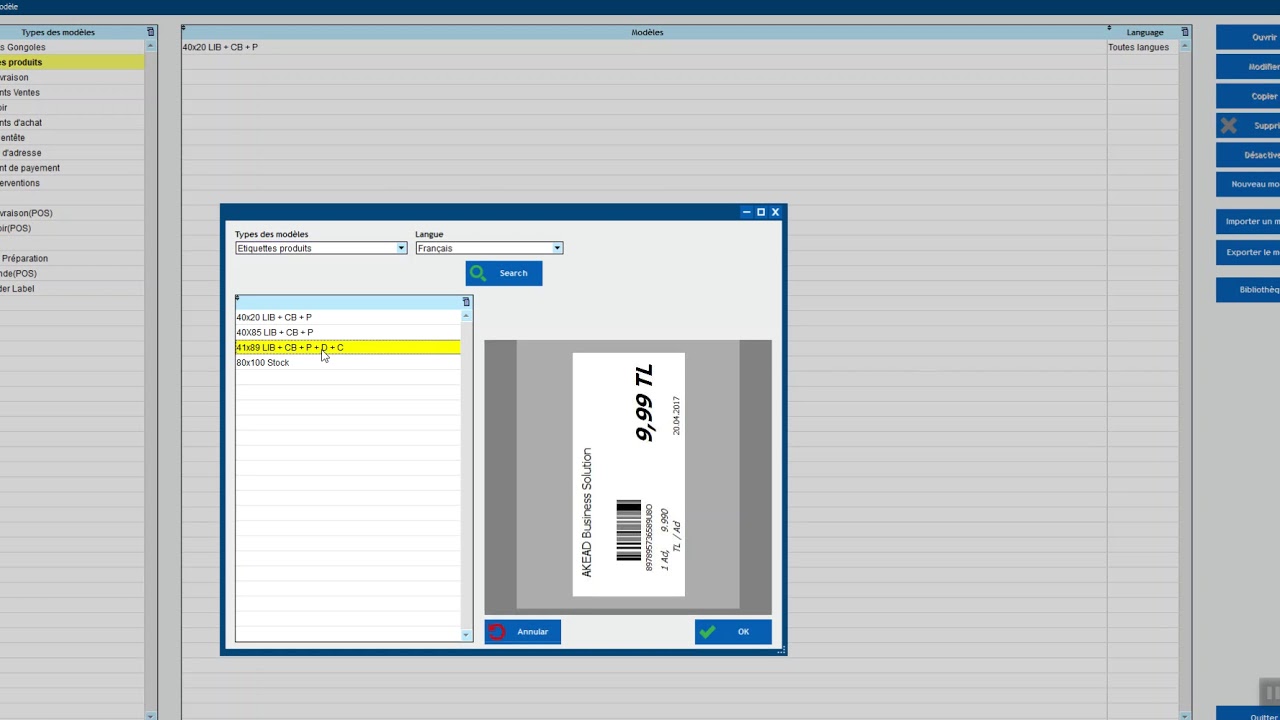
Task: Minimize the model selection dialog
Action: [746, 212]
